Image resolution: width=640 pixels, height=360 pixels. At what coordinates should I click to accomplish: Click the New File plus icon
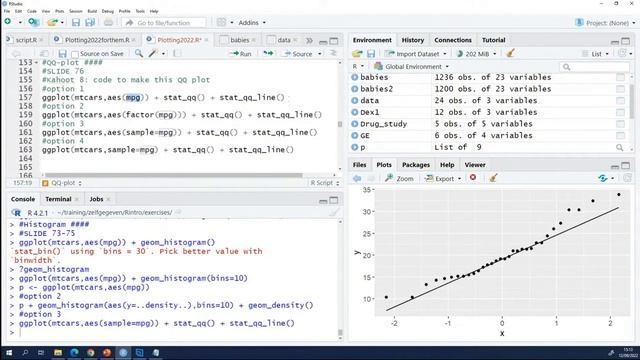click(8, 22)
